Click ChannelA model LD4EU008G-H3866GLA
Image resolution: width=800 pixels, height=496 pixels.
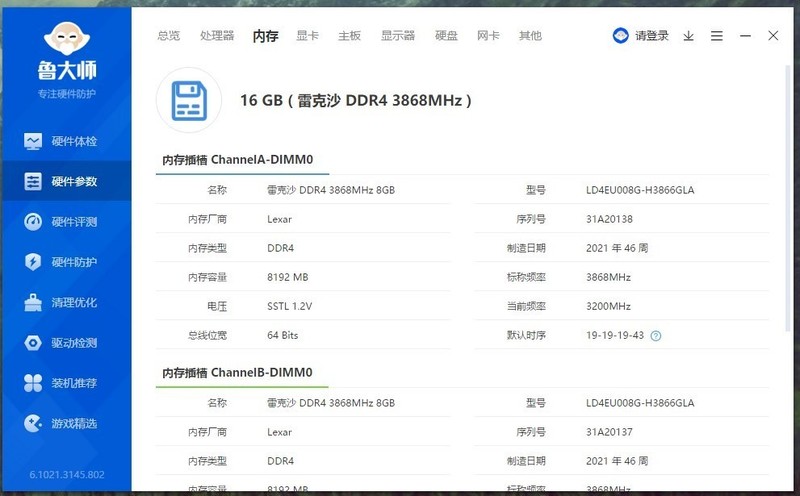[x=640, y=190]
